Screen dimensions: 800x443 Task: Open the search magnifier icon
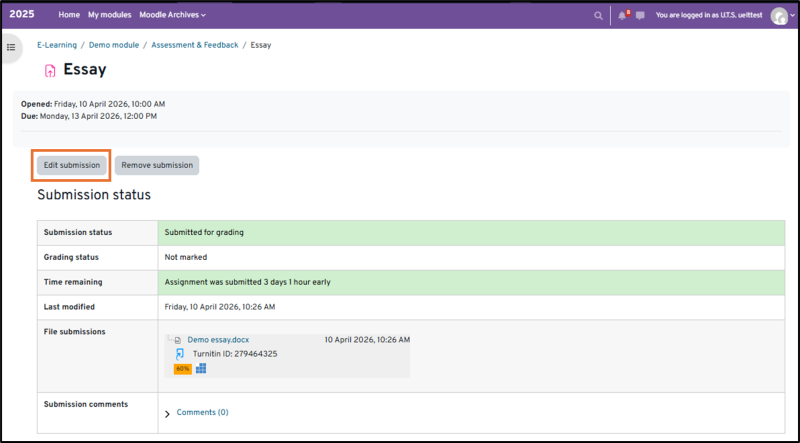pyautogui.click(x=598, y=16)
